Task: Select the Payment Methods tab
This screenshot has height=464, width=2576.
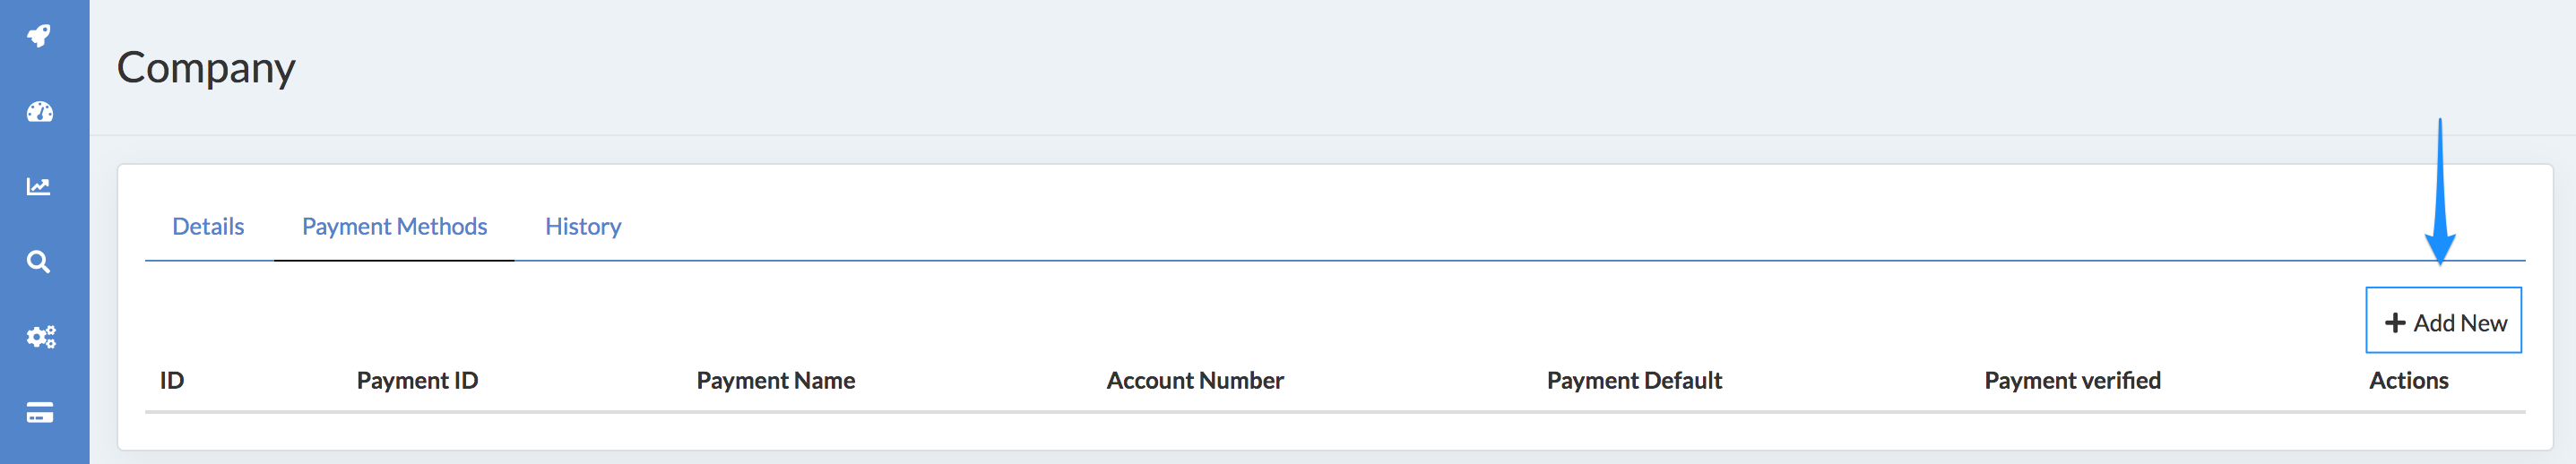Action: (394, 227)
